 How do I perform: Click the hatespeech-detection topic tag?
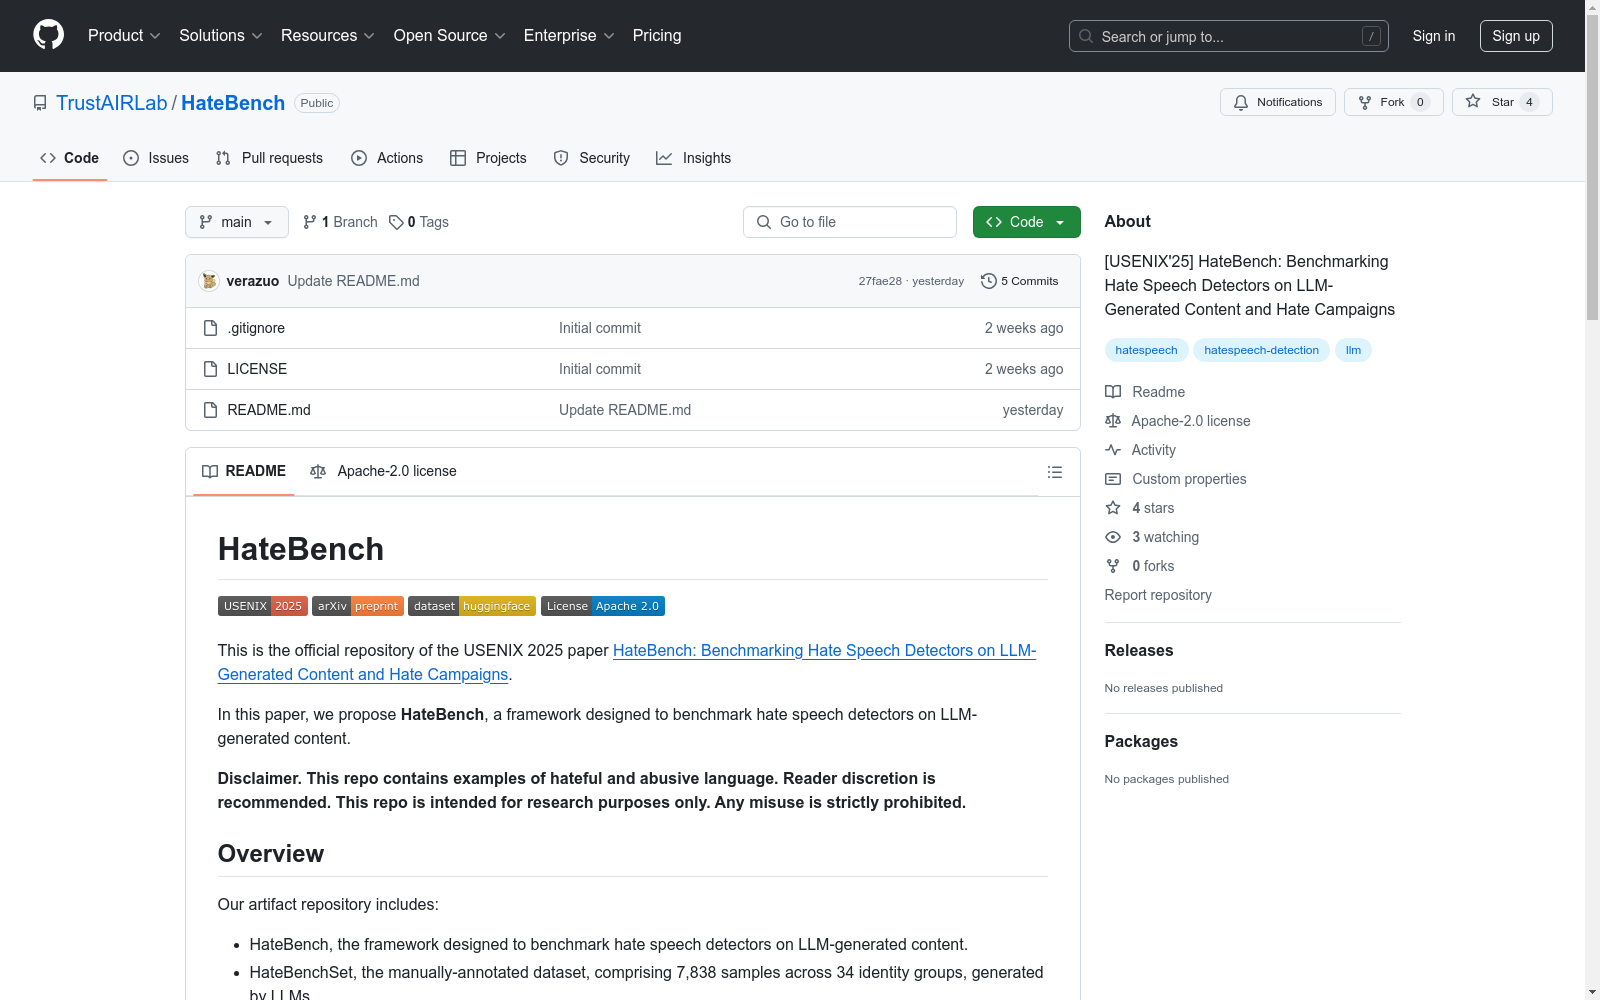pos(1261,350)
